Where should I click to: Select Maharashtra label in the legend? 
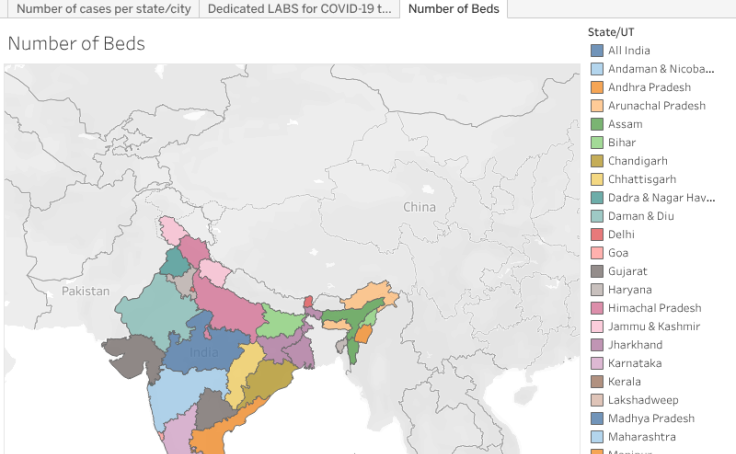[641, 437]
